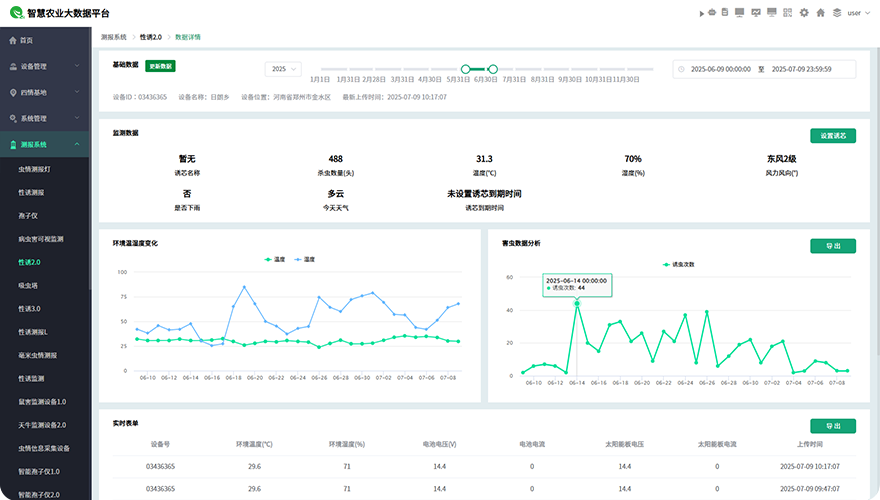
Task: Toggle the 诱虫次数 legend in pest chart
Action: click(679, 264)
